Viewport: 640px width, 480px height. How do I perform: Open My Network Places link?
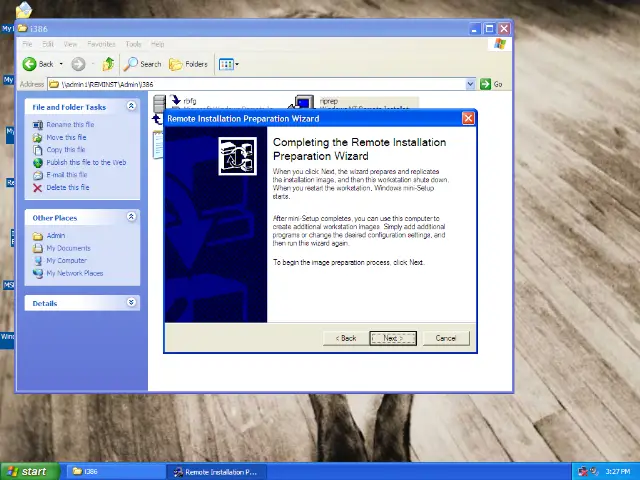[x=75, y=273]
